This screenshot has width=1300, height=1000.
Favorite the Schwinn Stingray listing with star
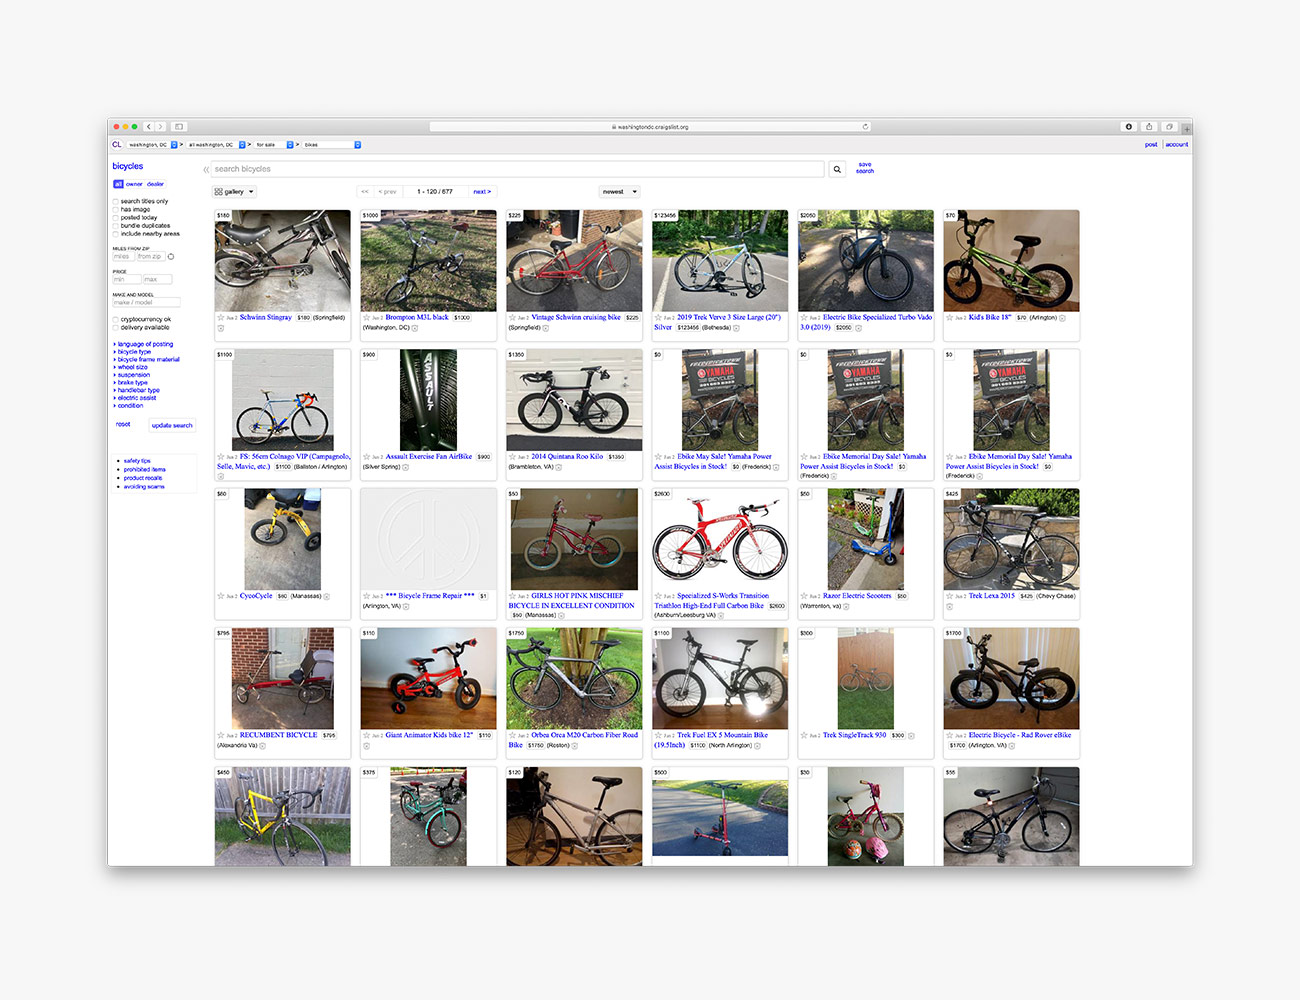coord(221,317)
